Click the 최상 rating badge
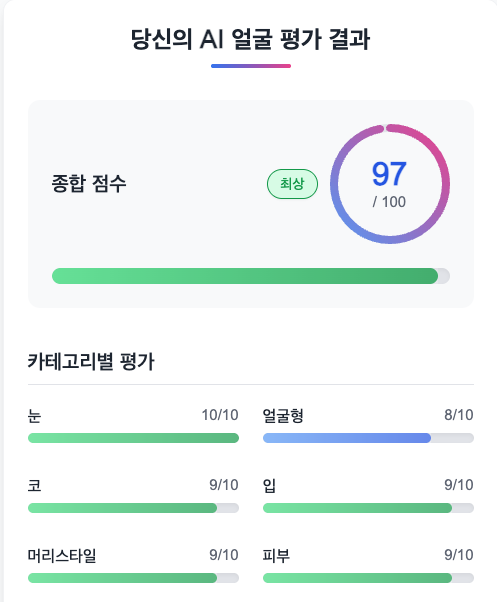 [292, 184]
